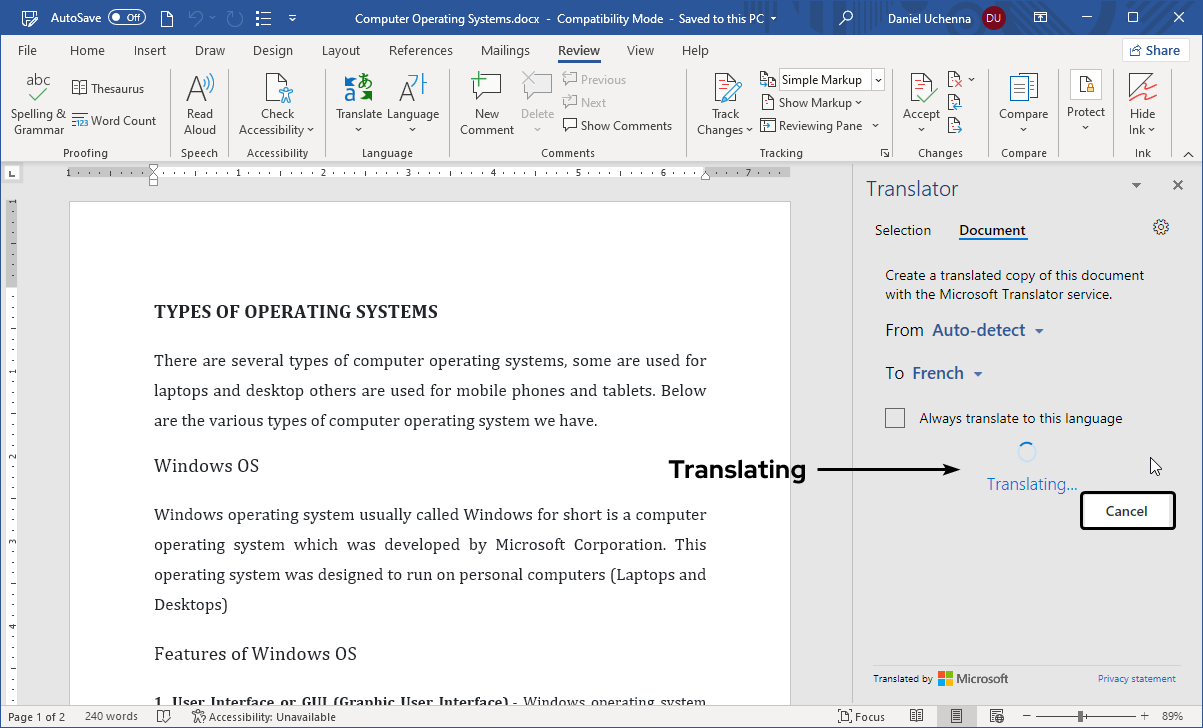Change the From language from Auto-detect
Screen dimensions: 1203x728
point(987,330)
